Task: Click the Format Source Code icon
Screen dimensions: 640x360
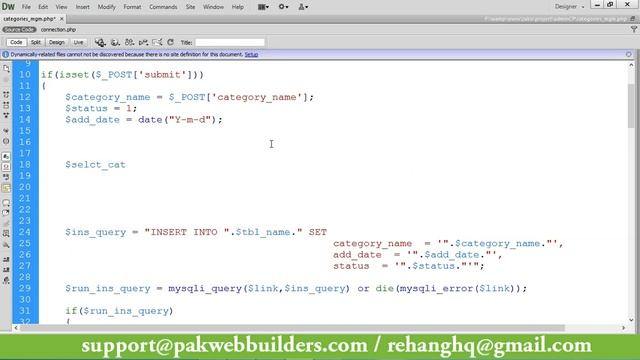Action: coord(6,280)
